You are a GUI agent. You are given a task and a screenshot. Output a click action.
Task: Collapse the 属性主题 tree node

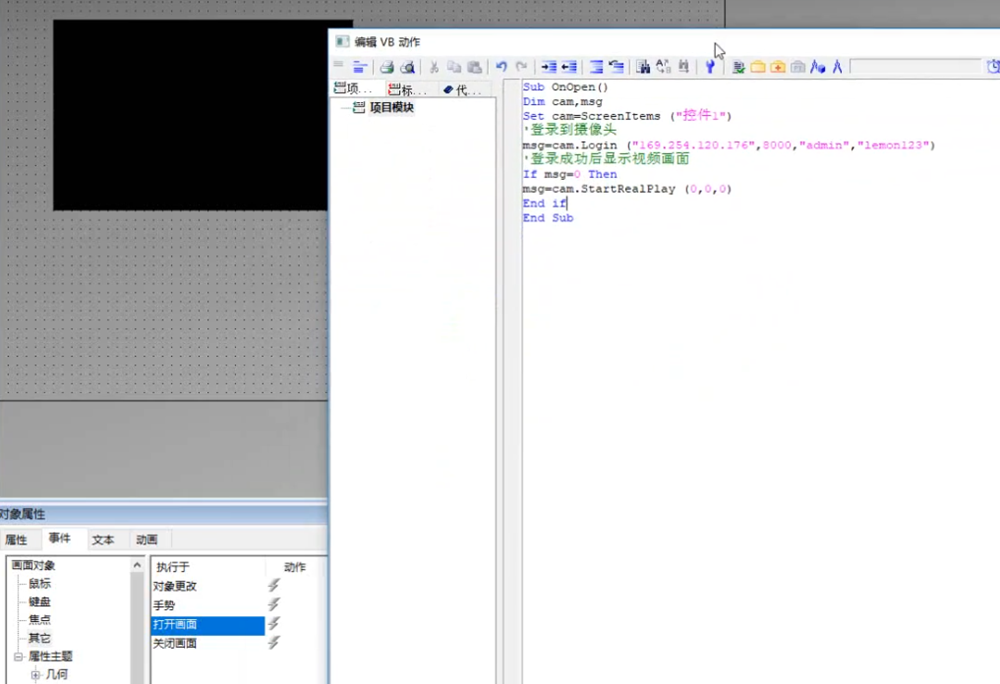click(18, 657)
